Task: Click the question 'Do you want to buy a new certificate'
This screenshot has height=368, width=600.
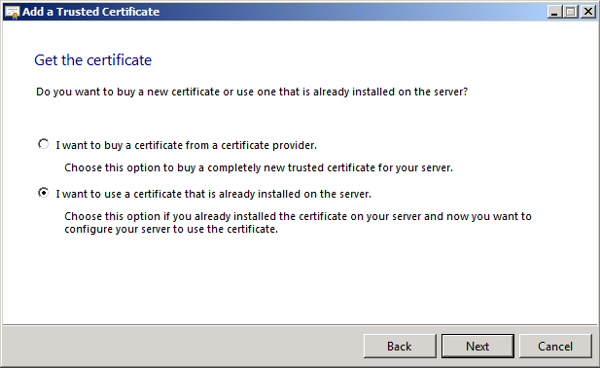Action: click(252, 92)
